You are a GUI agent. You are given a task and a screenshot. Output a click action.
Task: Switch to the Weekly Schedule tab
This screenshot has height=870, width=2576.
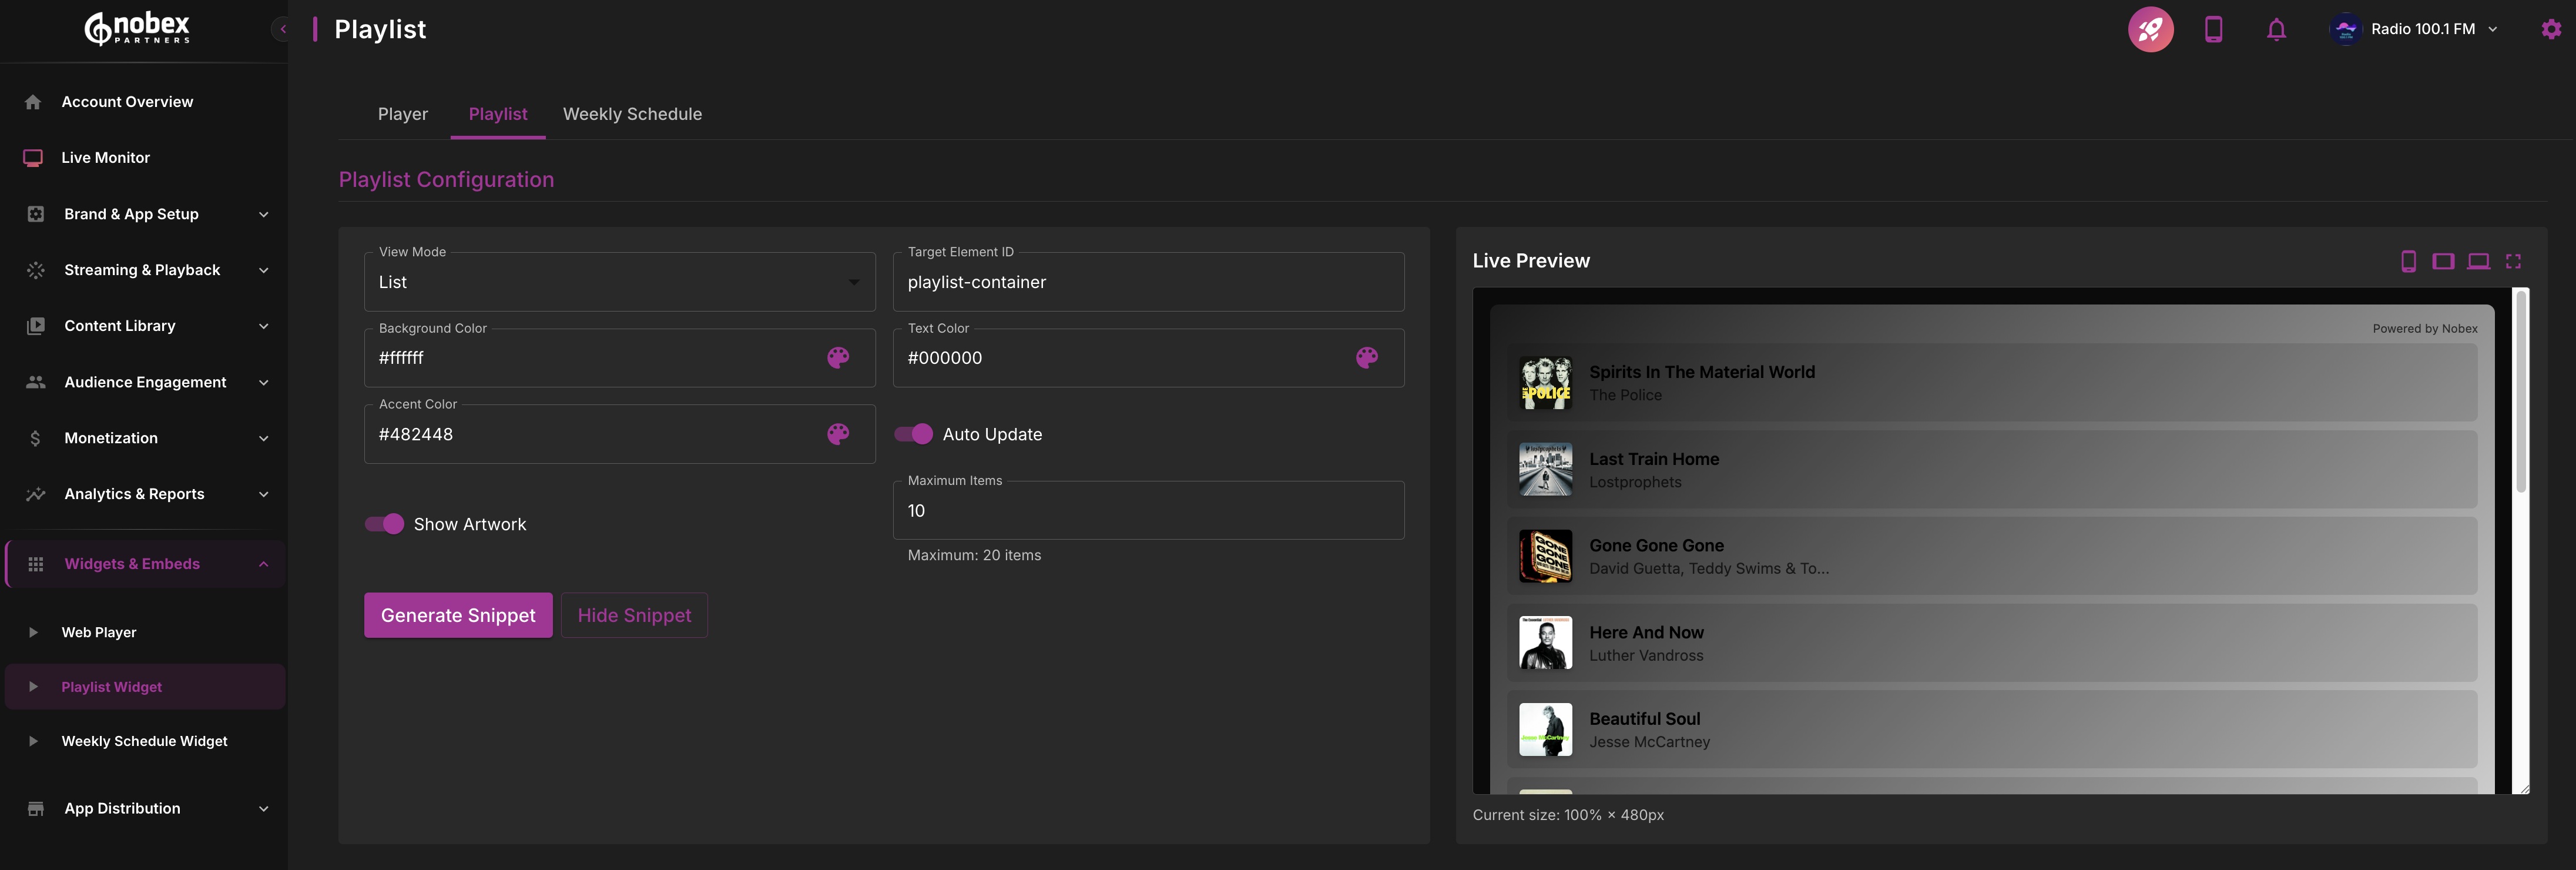pyautogui.click(x=632, y=114)
